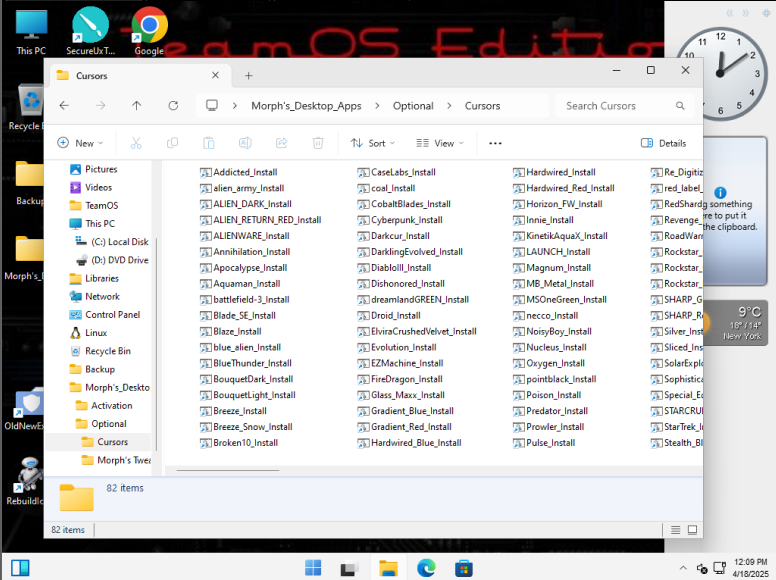Go back with the Back arrow
Image resolution: width=776 pixels, height=580 pixels.
[64, 105]
